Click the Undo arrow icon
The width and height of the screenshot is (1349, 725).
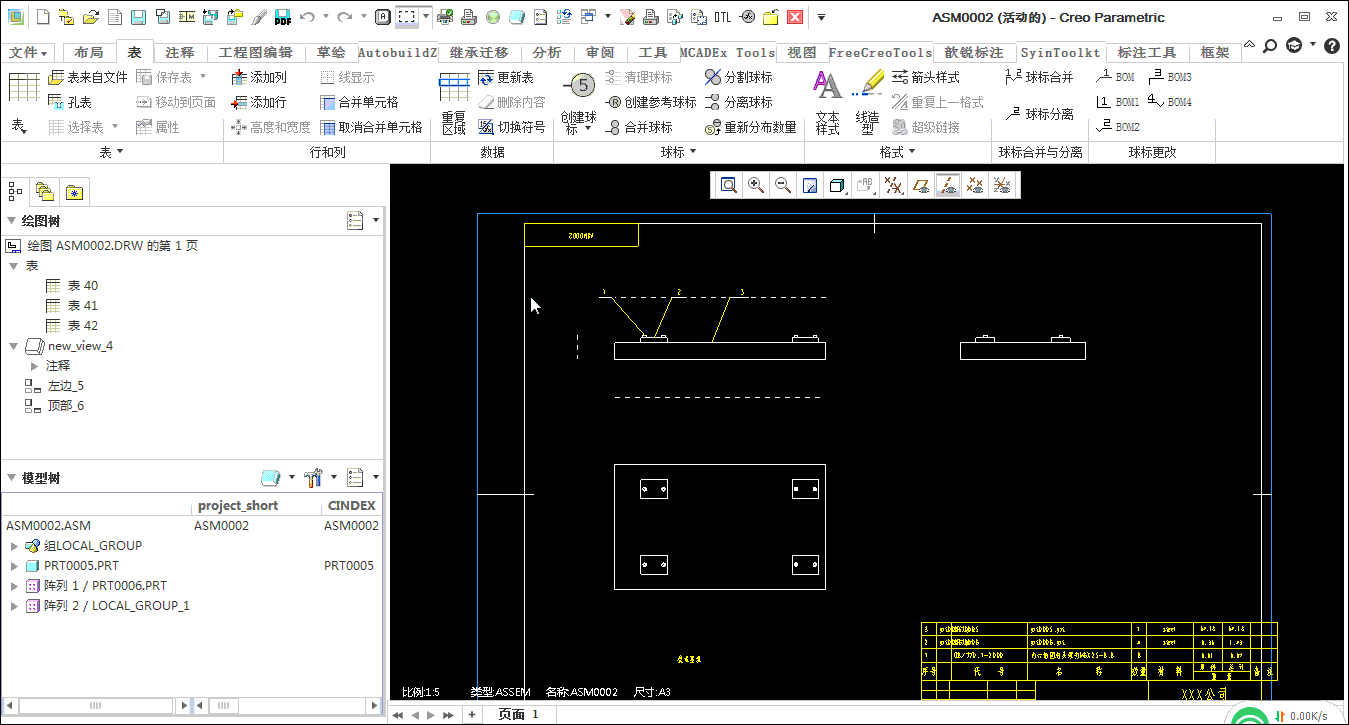coord(307,17)
